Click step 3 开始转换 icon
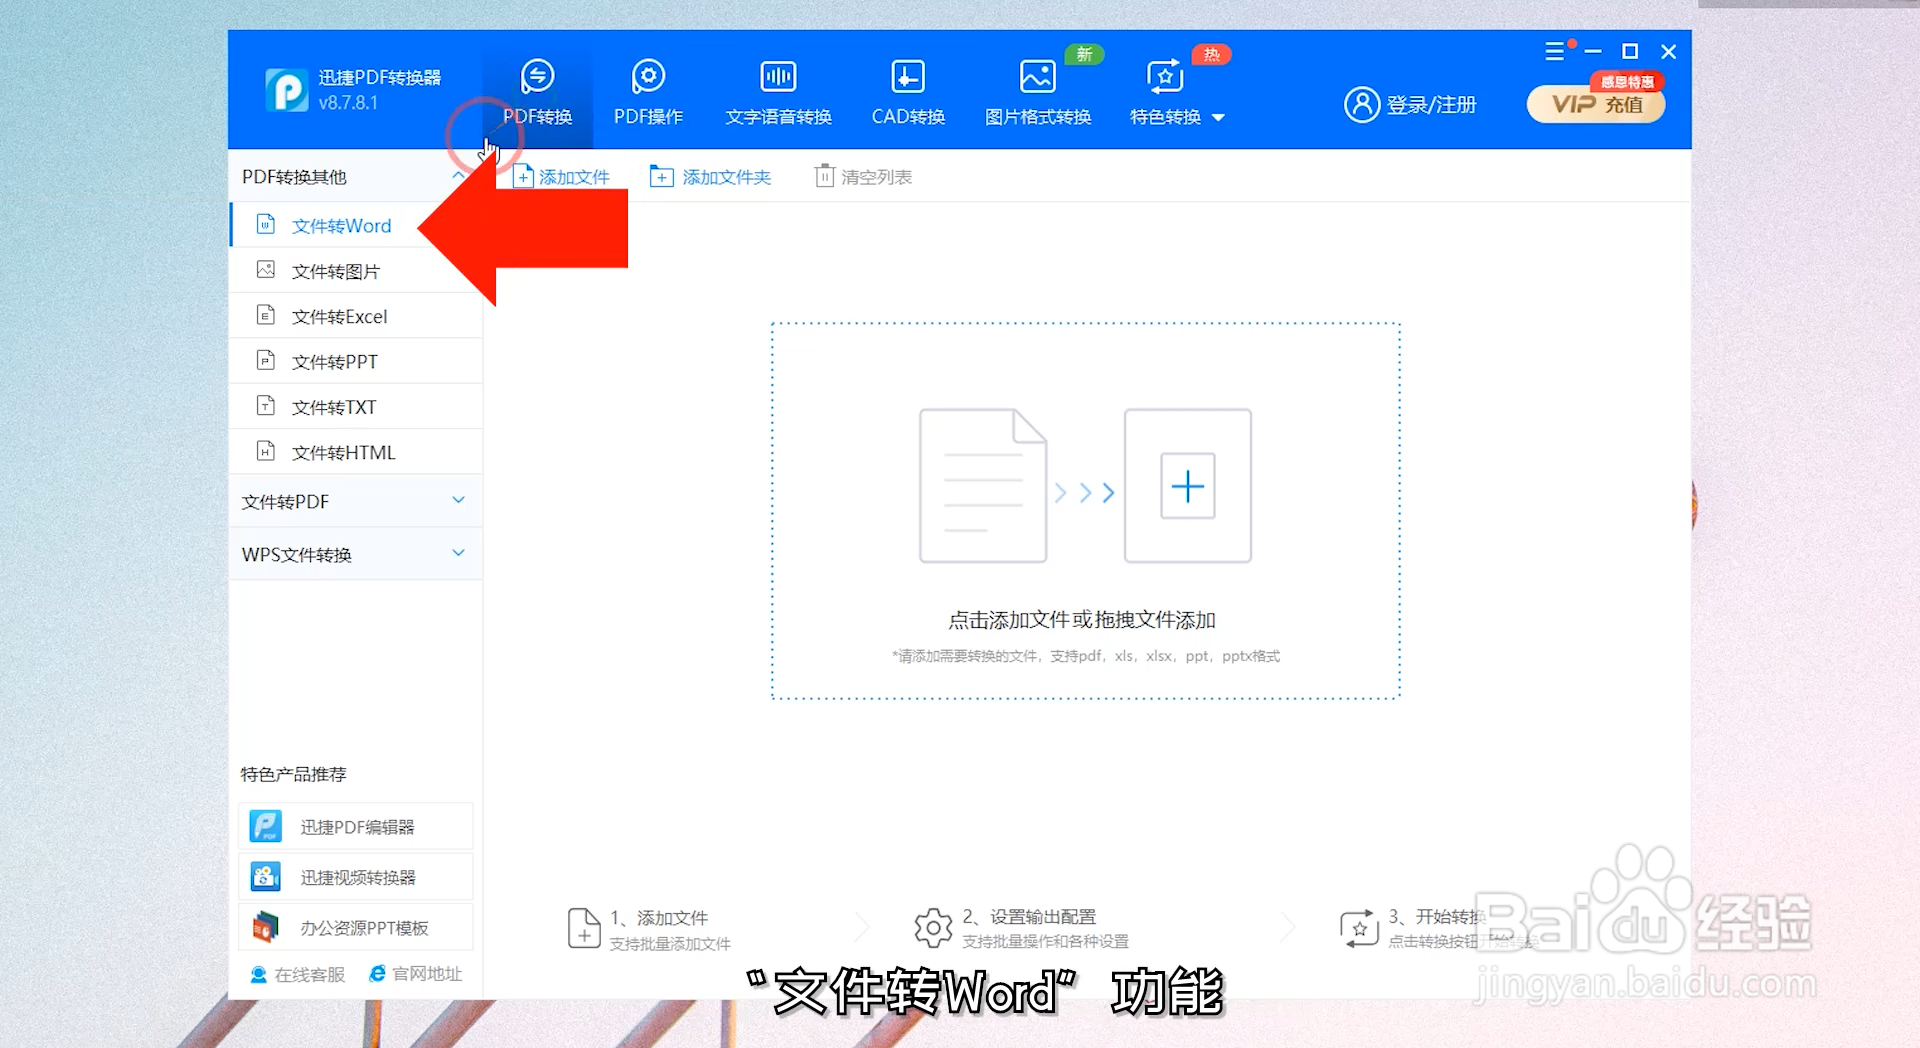The height and width of the screenshot is (1048, 1920). pyautogui.click(x=1360, y=928)
